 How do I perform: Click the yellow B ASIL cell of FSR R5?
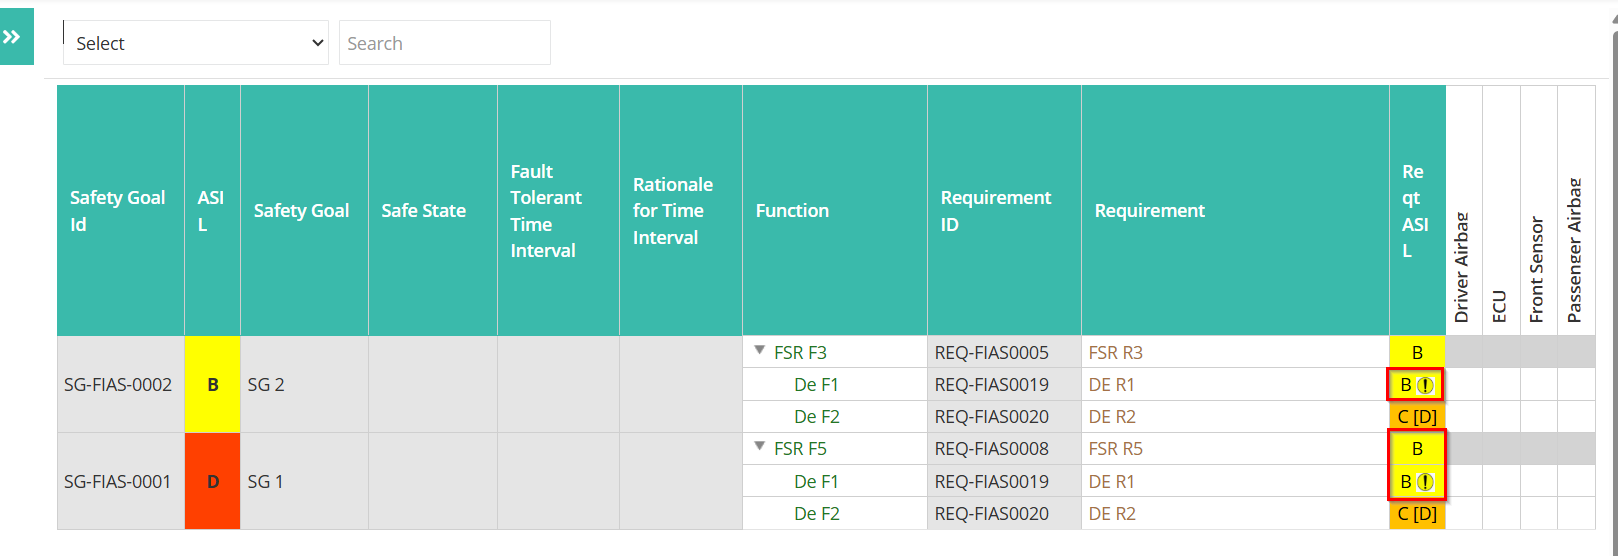pyautogui.click(x=1417, y=449)
